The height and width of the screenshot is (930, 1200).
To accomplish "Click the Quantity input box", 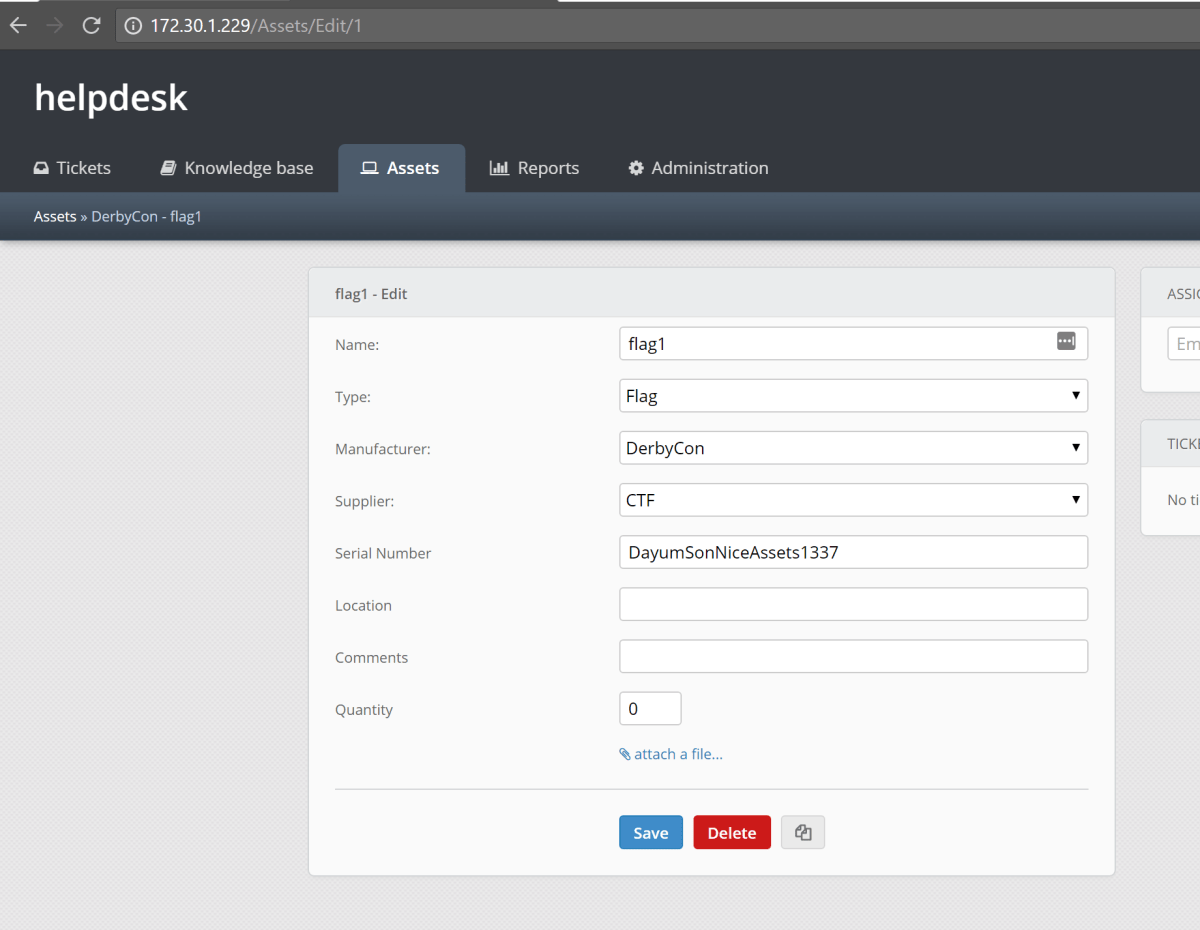I will pyautogui.click(x=650, y=709).
